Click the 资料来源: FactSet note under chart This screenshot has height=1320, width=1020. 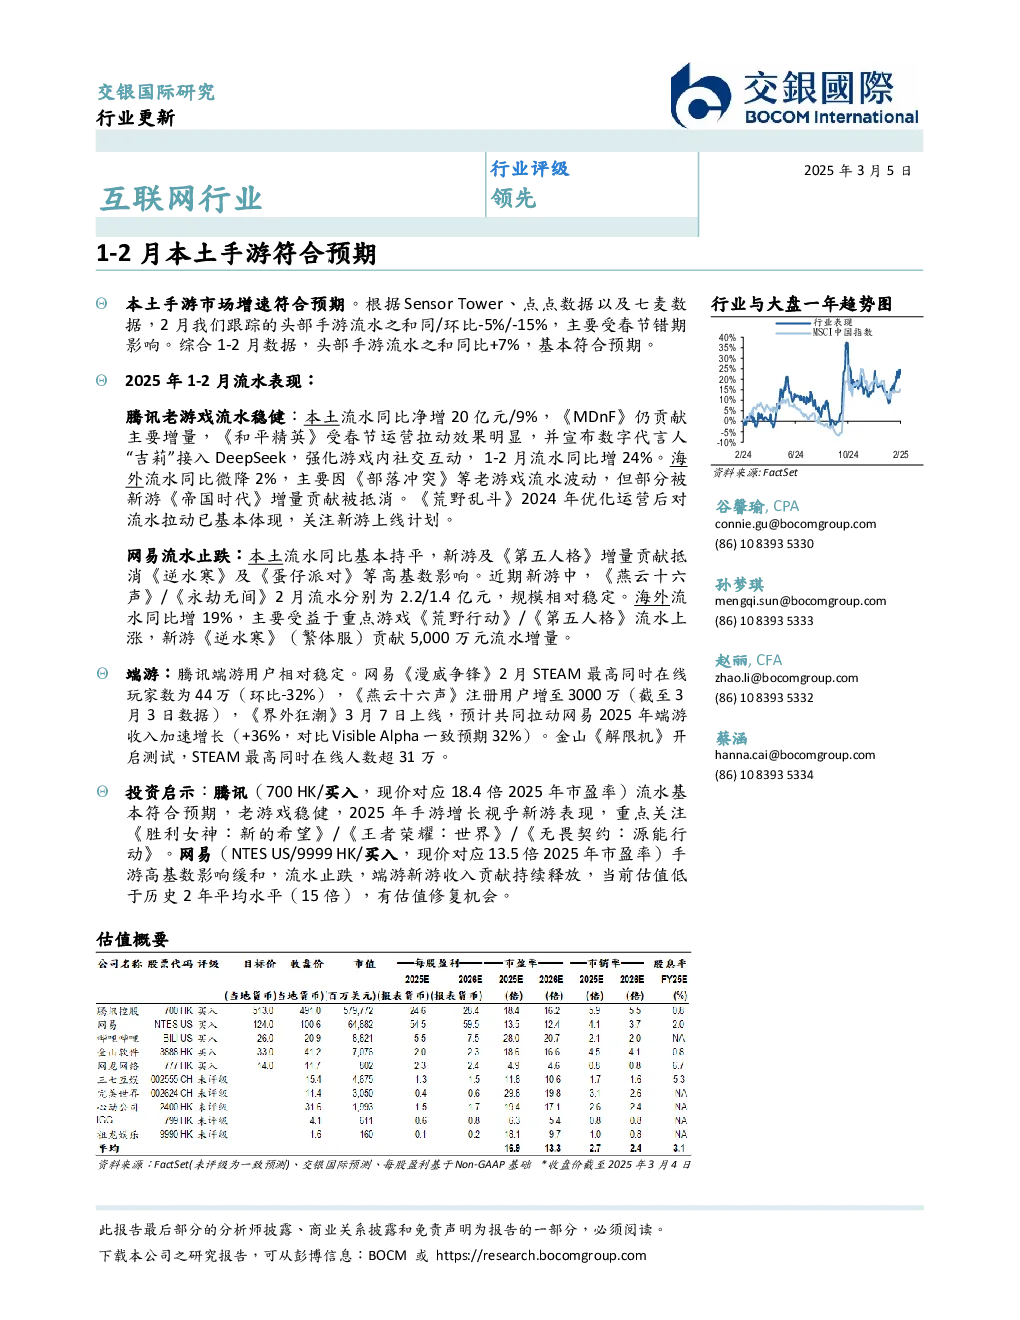[755, 472]
